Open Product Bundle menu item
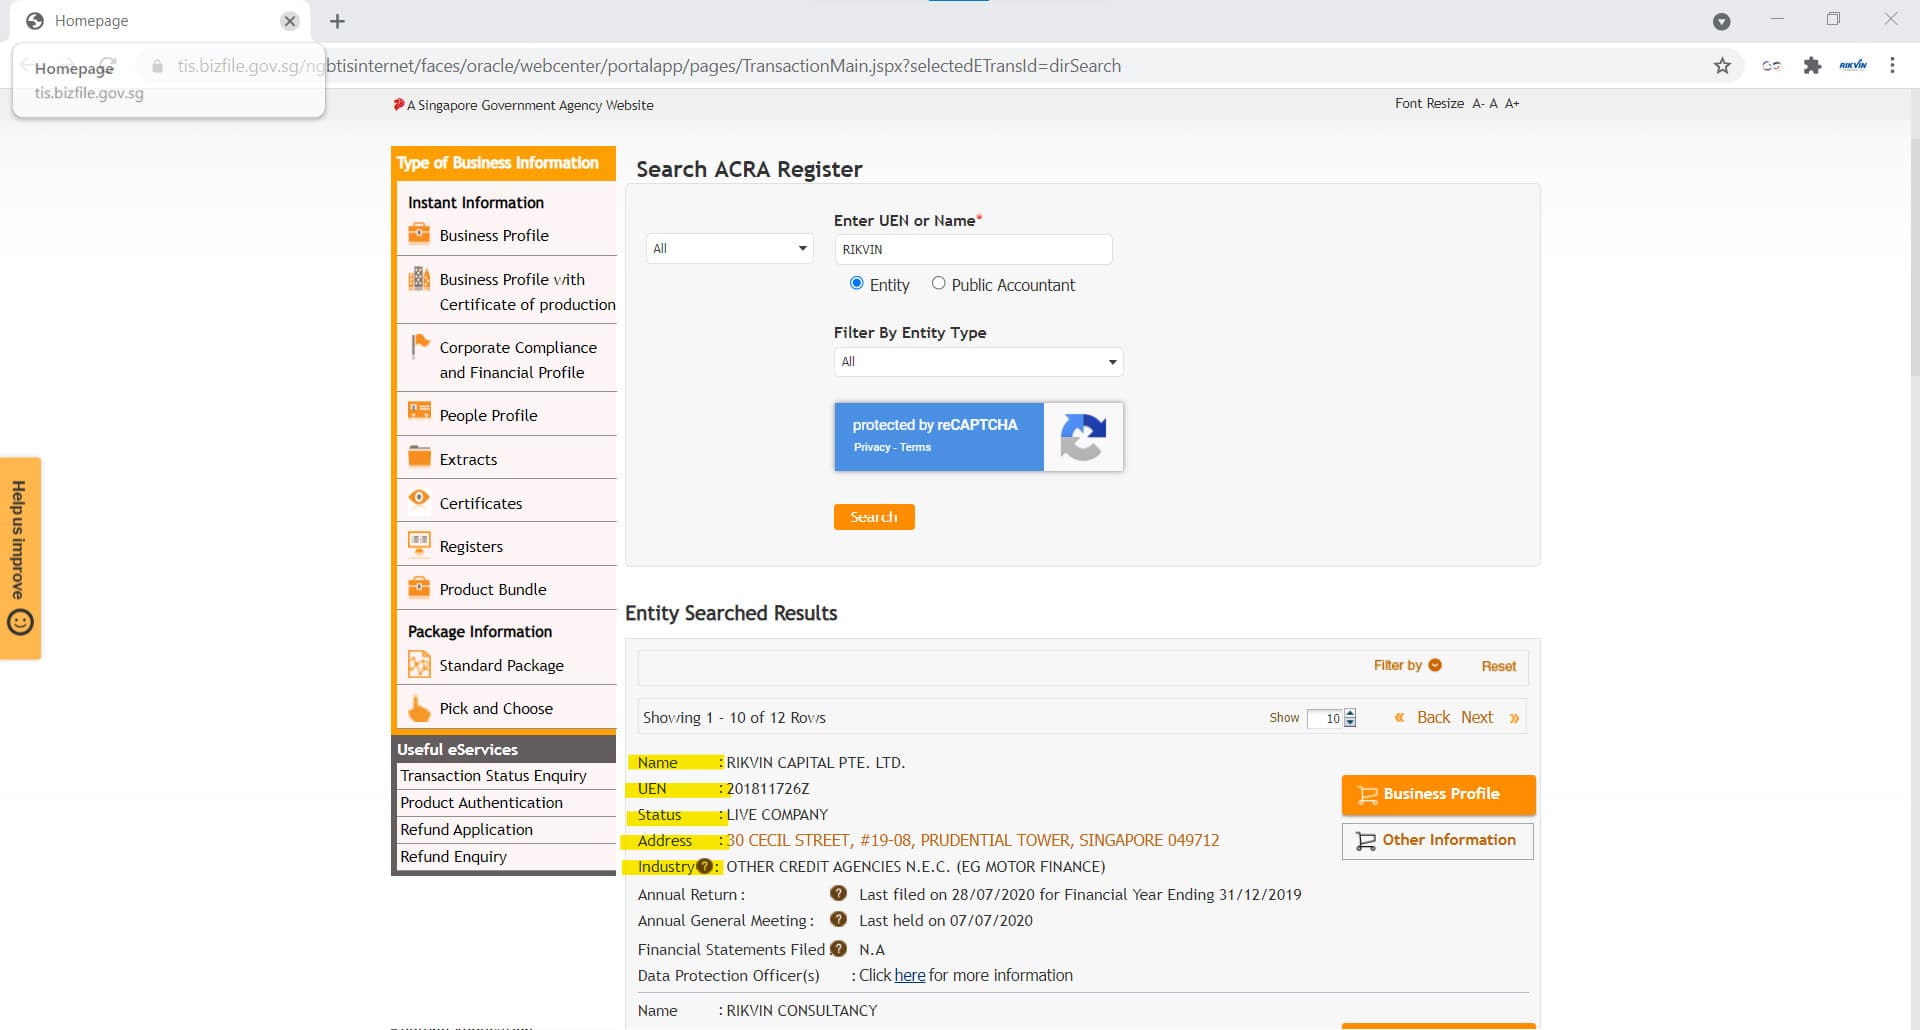This screenshot has height=1030, width=1920. tap(493, 589)
